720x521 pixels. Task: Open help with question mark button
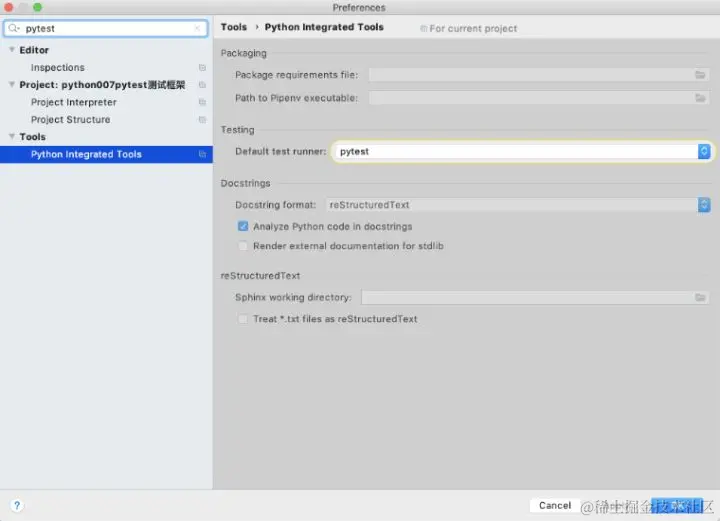[x=17, y=505]
